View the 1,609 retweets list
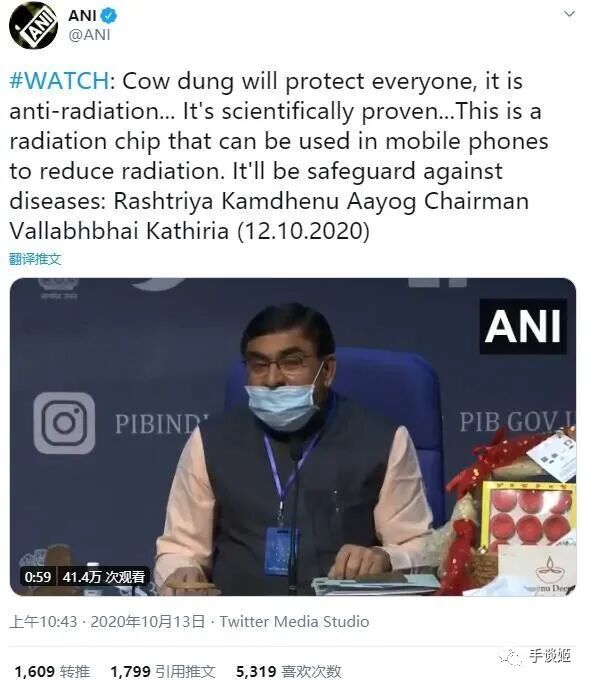589x682 pixels. (53, 671)
